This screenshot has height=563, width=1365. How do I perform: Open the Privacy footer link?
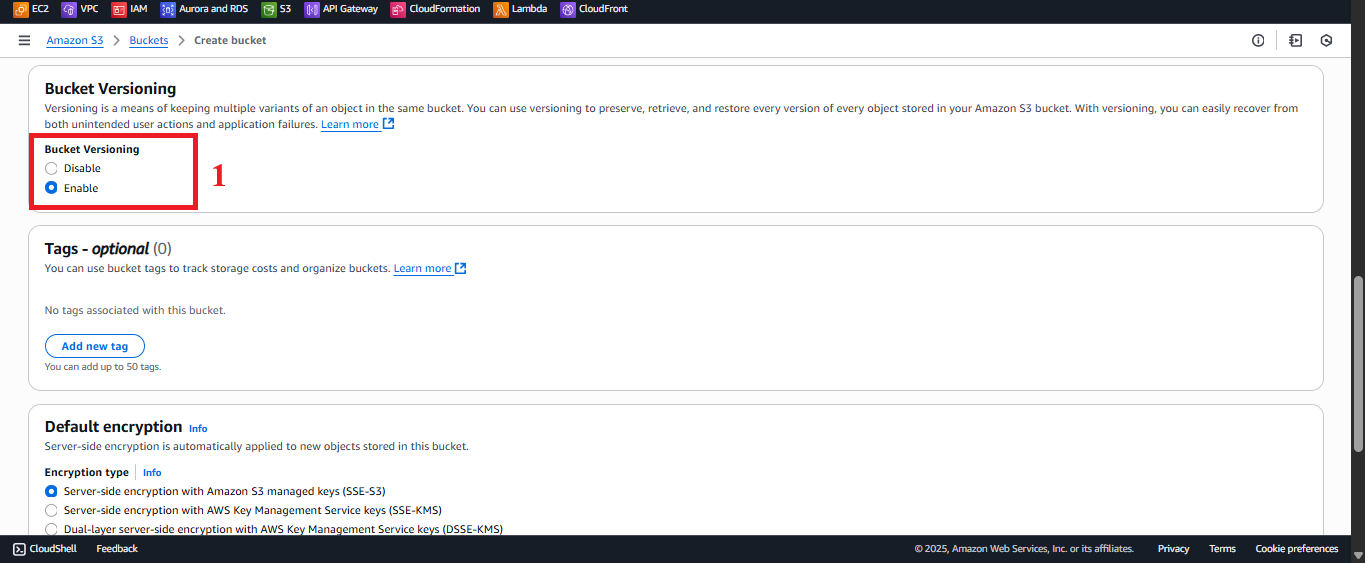point(1174,549)
